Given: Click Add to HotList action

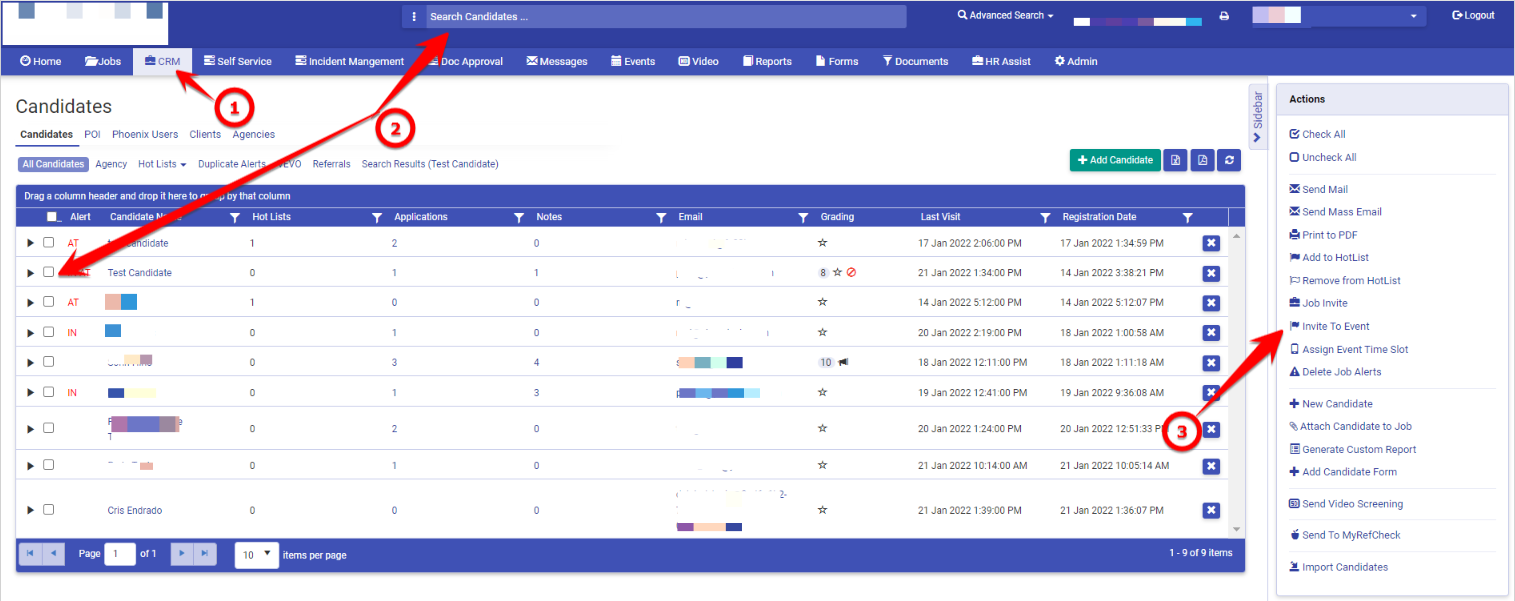Looking at the screenshot, I should (1329, 258).
